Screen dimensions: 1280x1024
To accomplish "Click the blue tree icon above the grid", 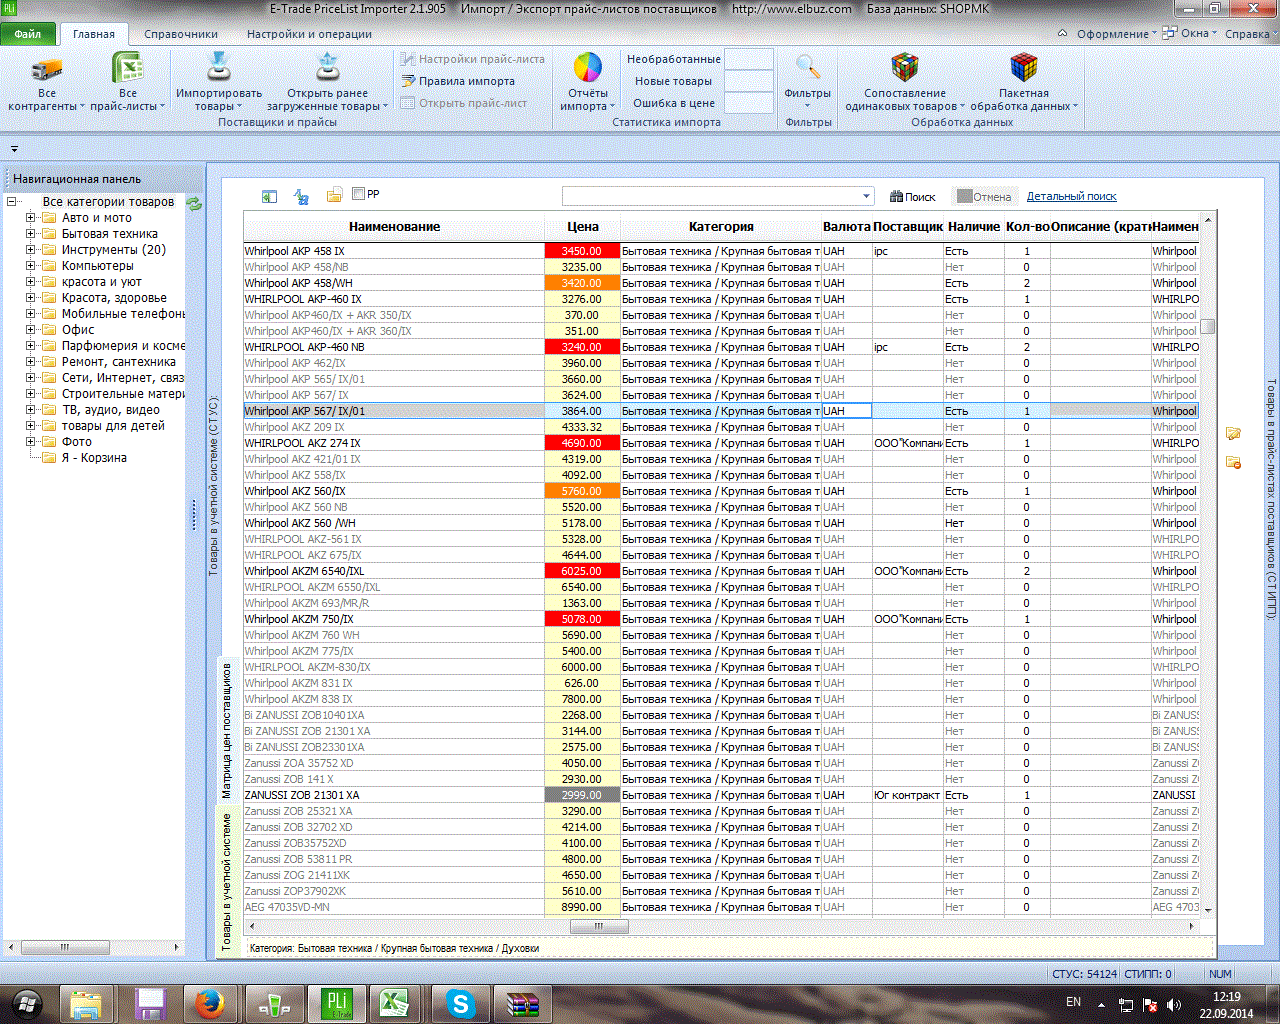I will [301, 197].
